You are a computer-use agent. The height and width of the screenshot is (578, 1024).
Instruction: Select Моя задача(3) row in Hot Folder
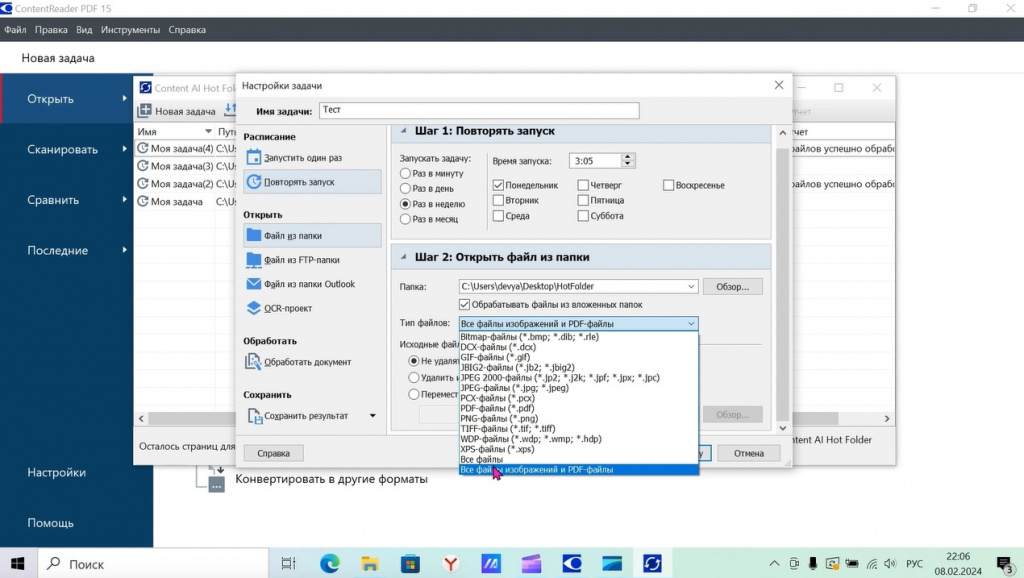point(175,166)
